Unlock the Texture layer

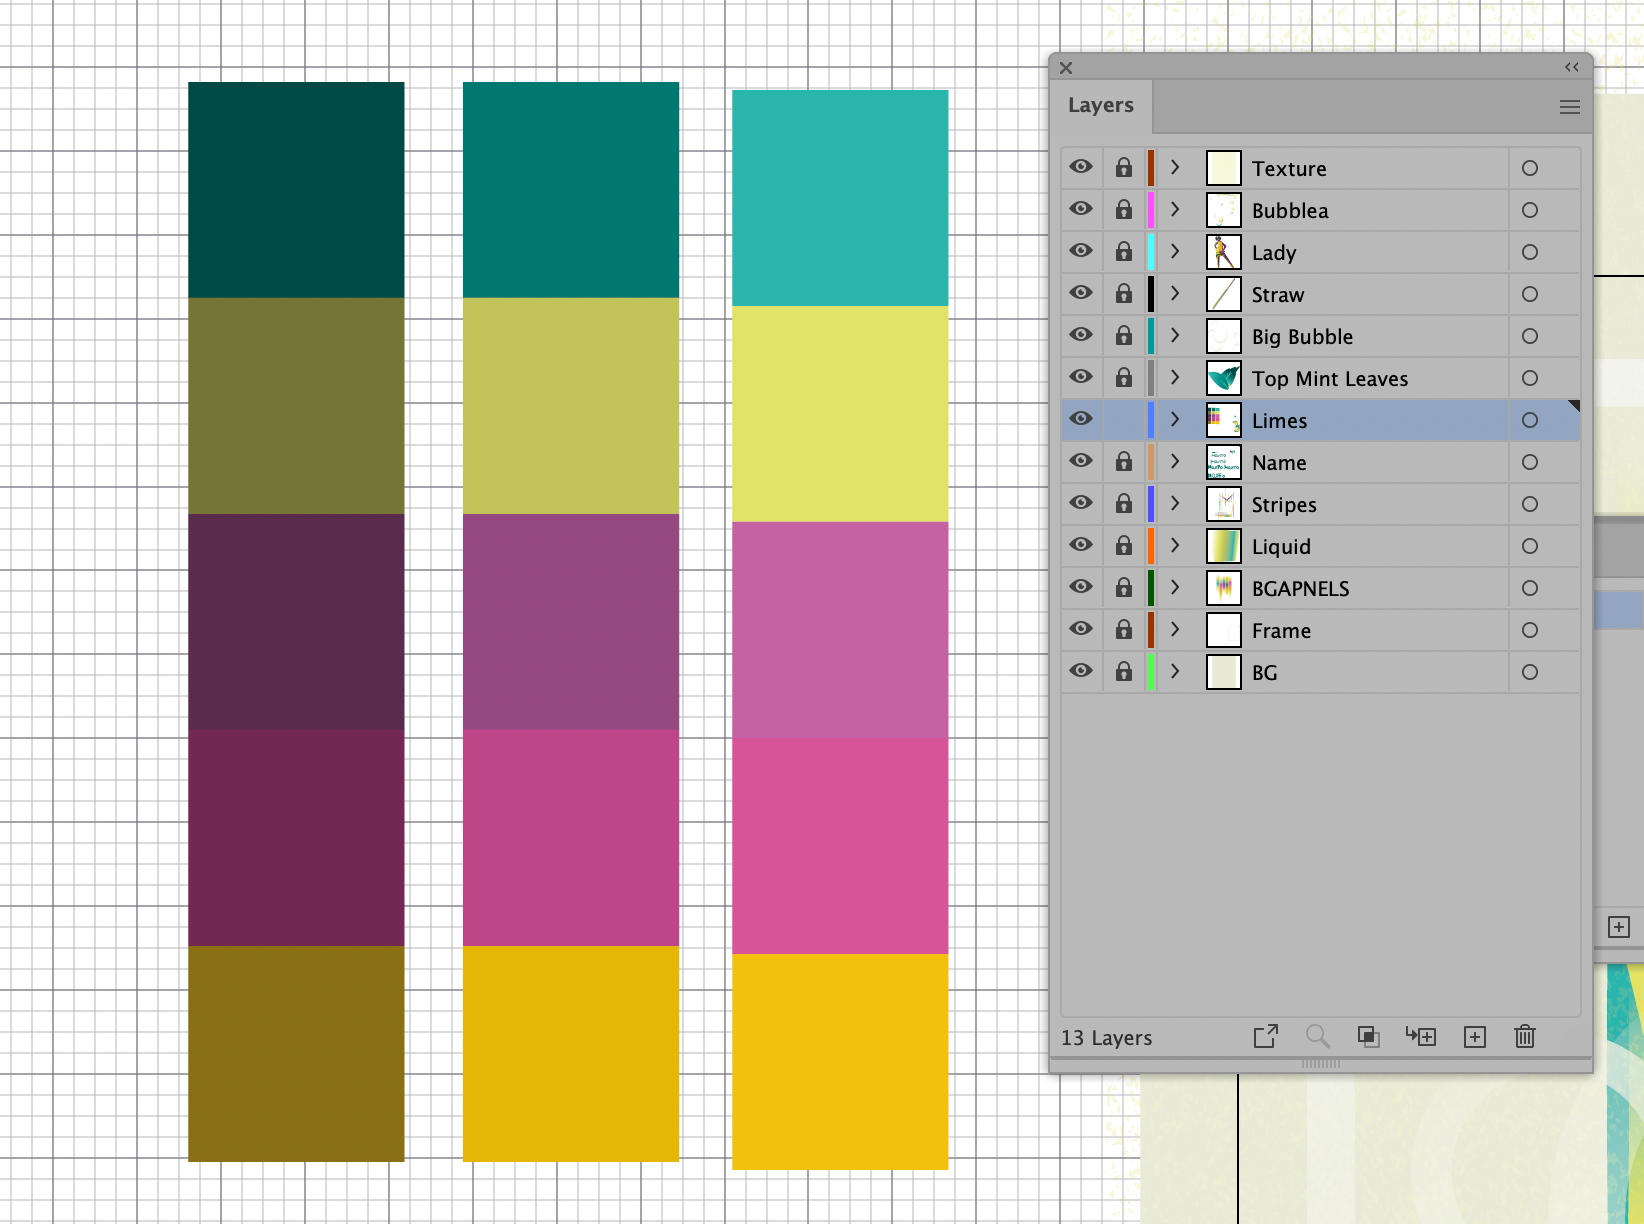click(1124, 168)
